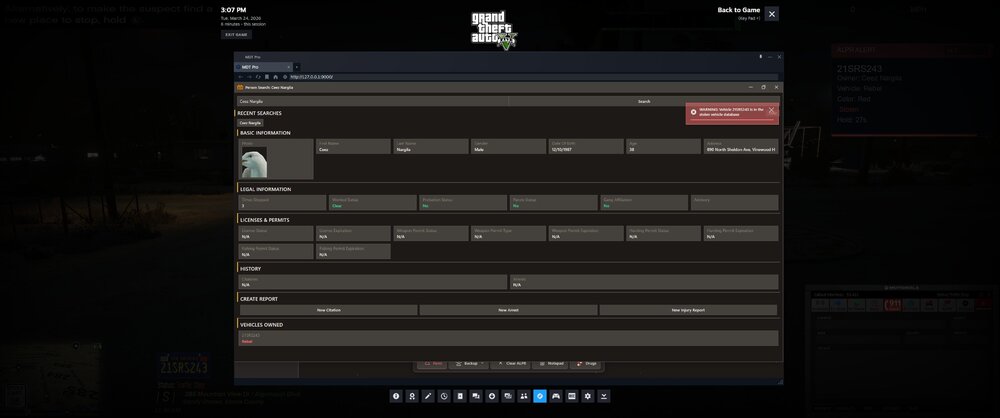
Task: Click the Citations history field
Action: (373, 282)
